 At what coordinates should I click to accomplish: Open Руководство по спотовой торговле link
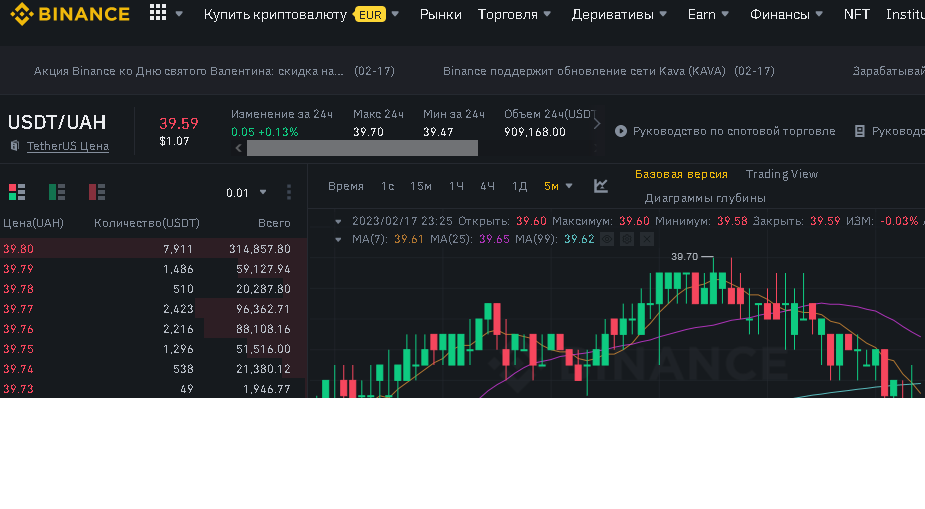pos(734,131)
